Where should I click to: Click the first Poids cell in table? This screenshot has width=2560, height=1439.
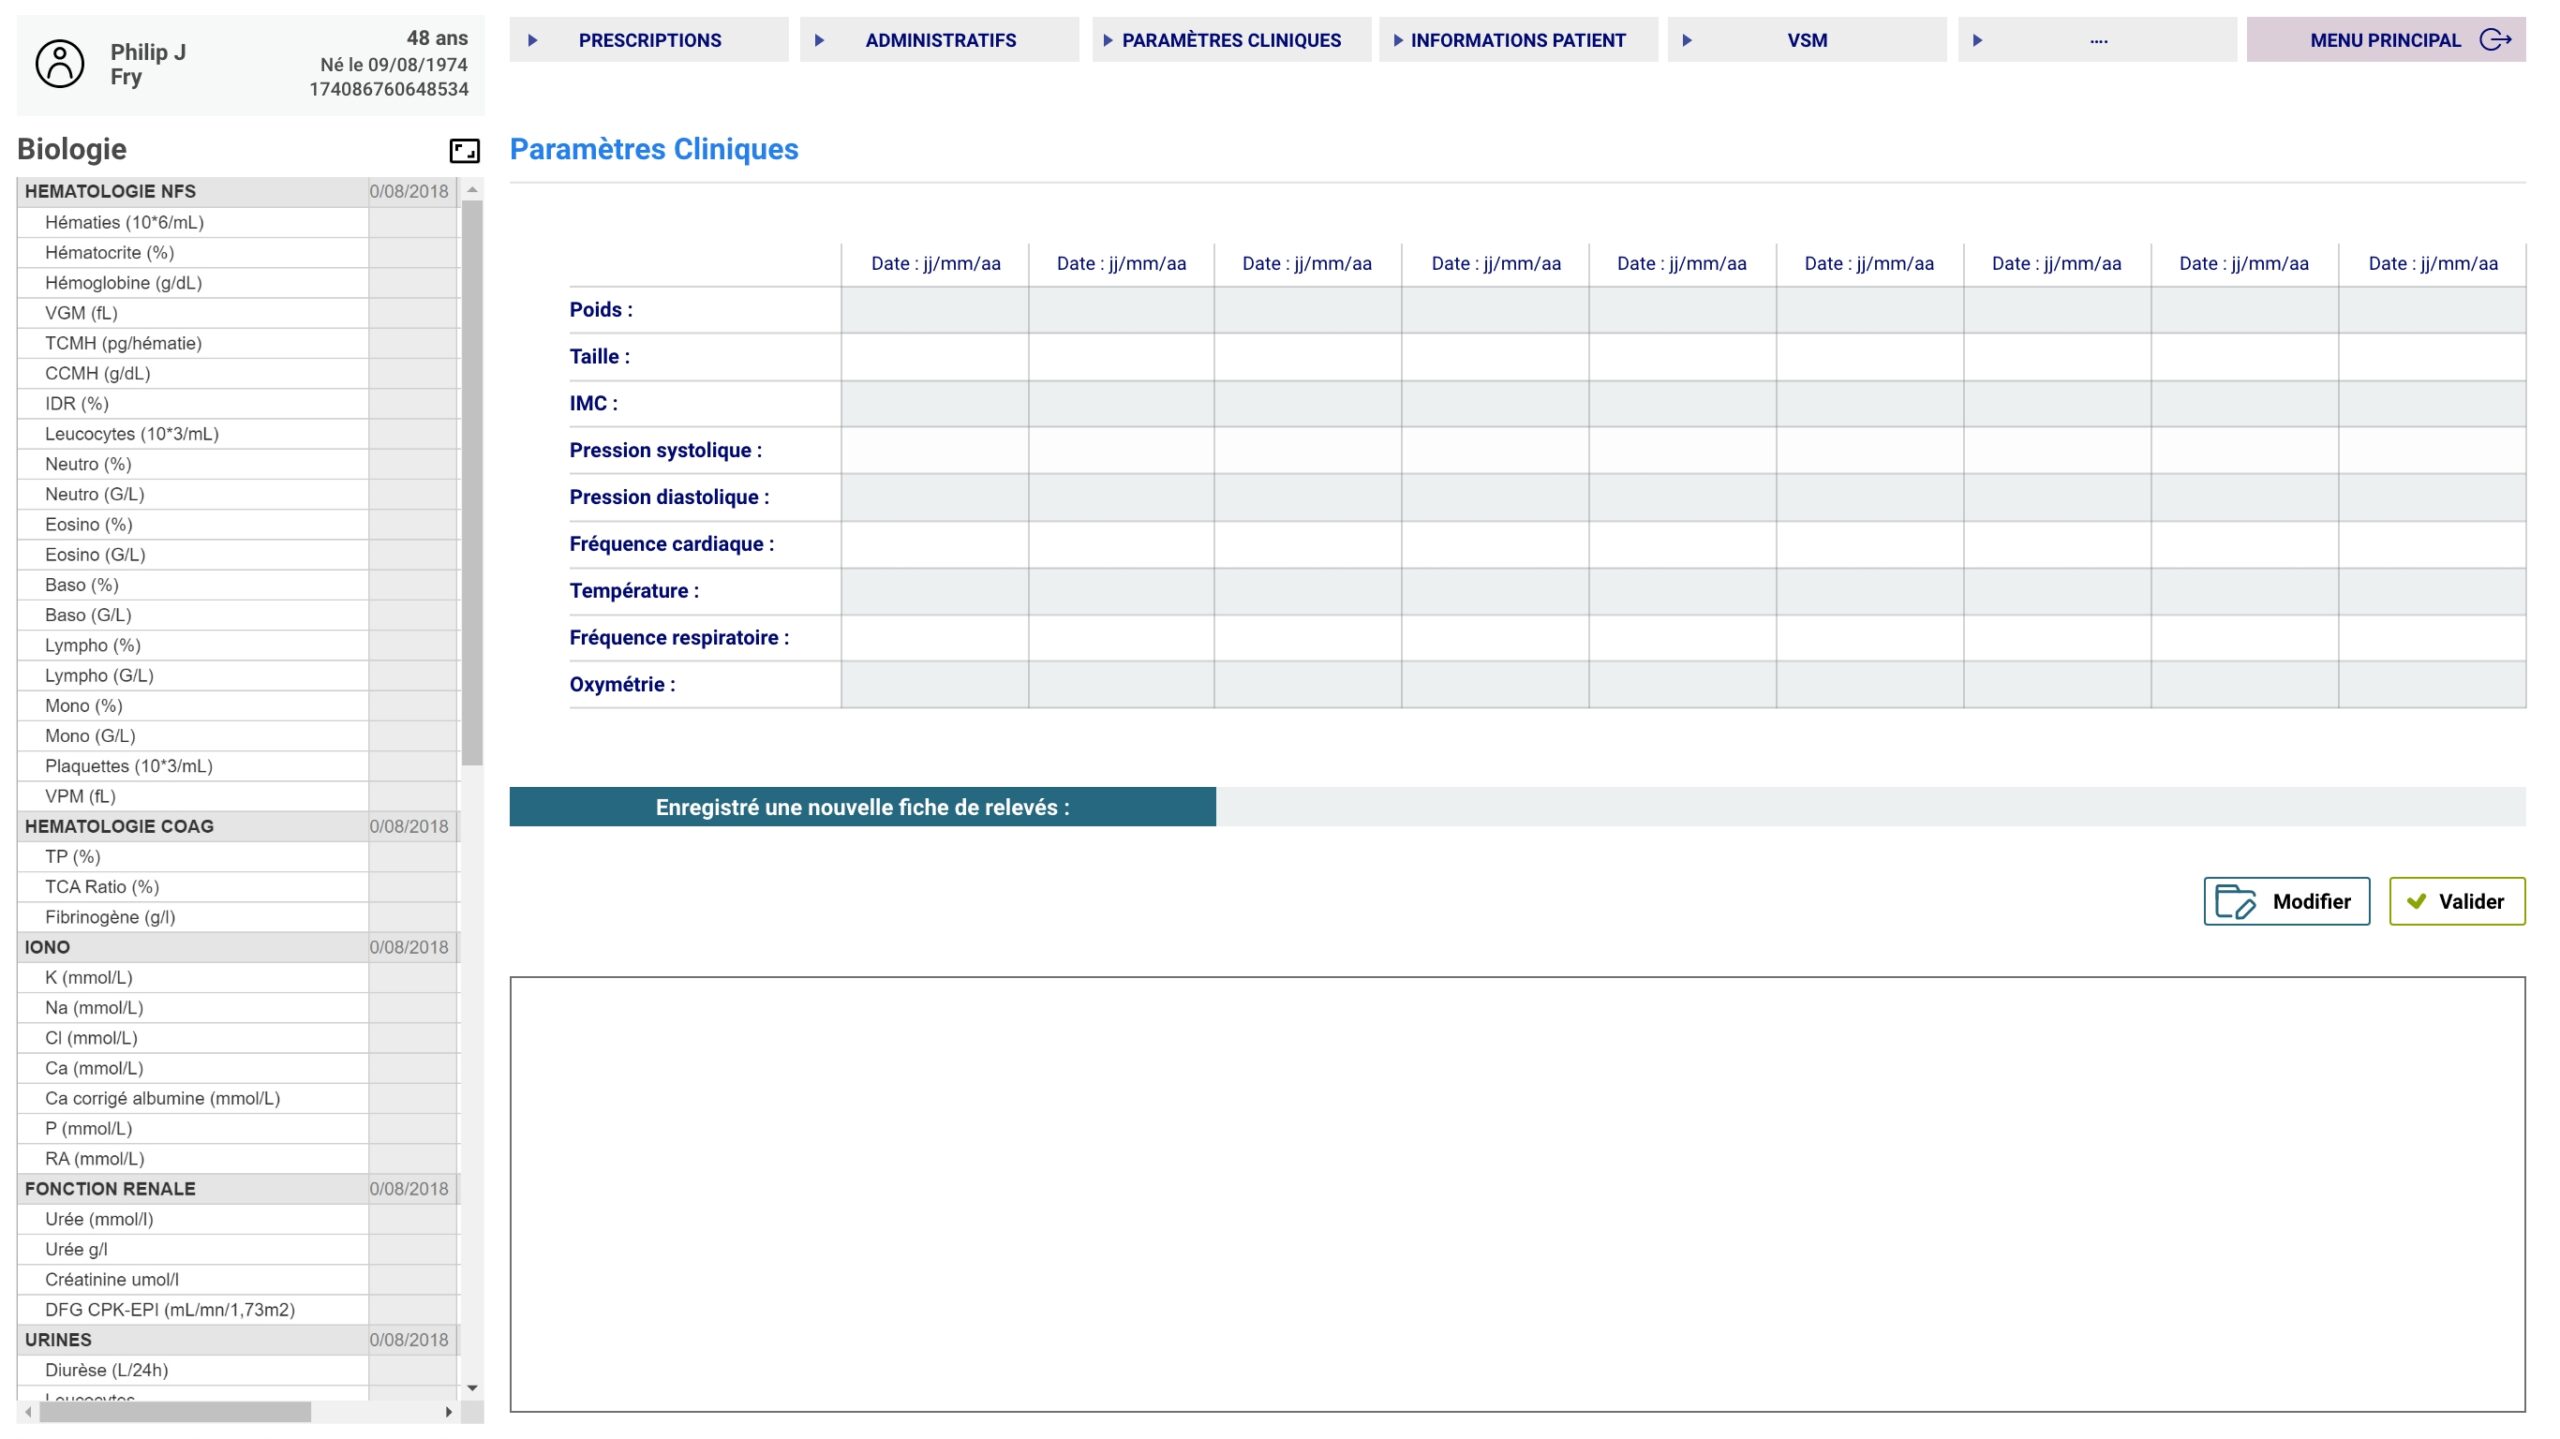[x=934, y=310]
